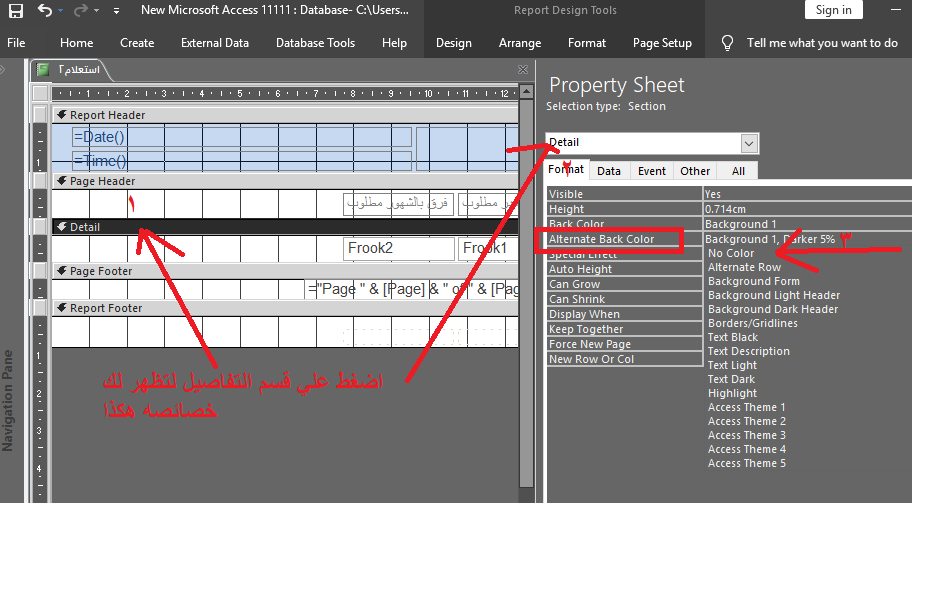Click the Detail section arrow icon
This screenshot has height=611, width=939.
click(x=61, y=226)
